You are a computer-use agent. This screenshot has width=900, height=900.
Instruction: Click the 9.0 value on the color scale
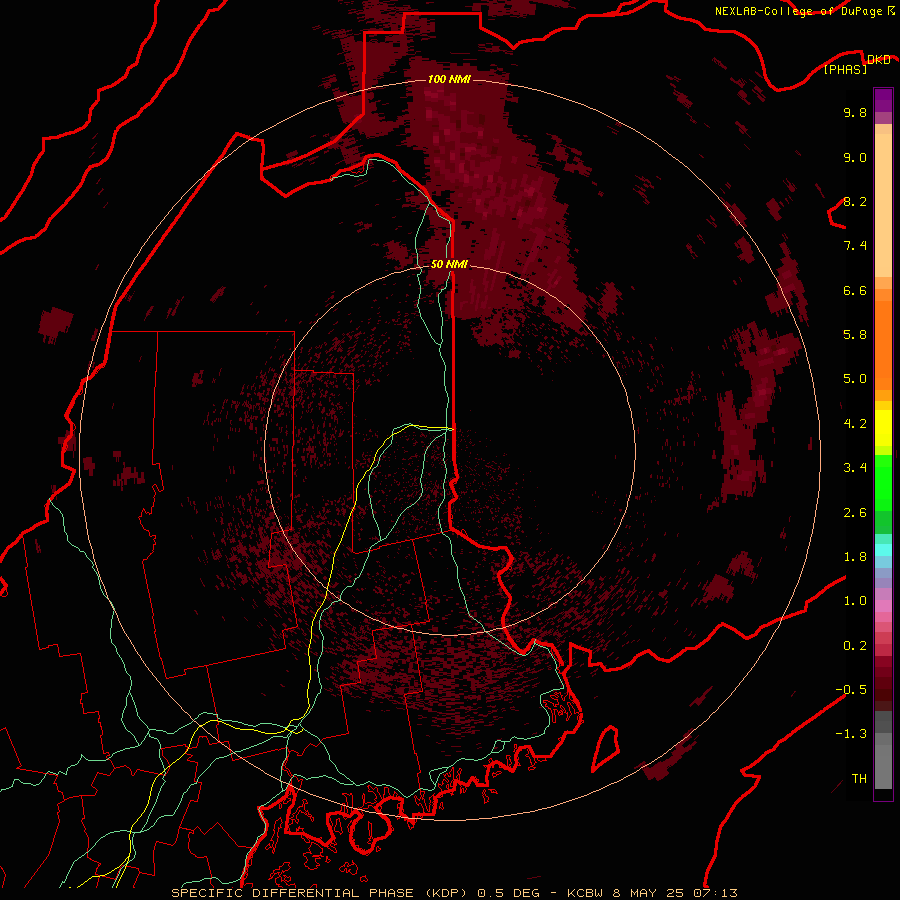tap(855, 157)
